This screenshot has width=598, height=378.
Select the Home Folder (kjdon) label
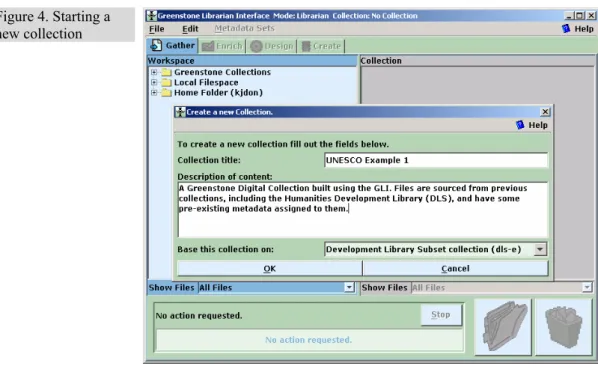pos(218,93)
